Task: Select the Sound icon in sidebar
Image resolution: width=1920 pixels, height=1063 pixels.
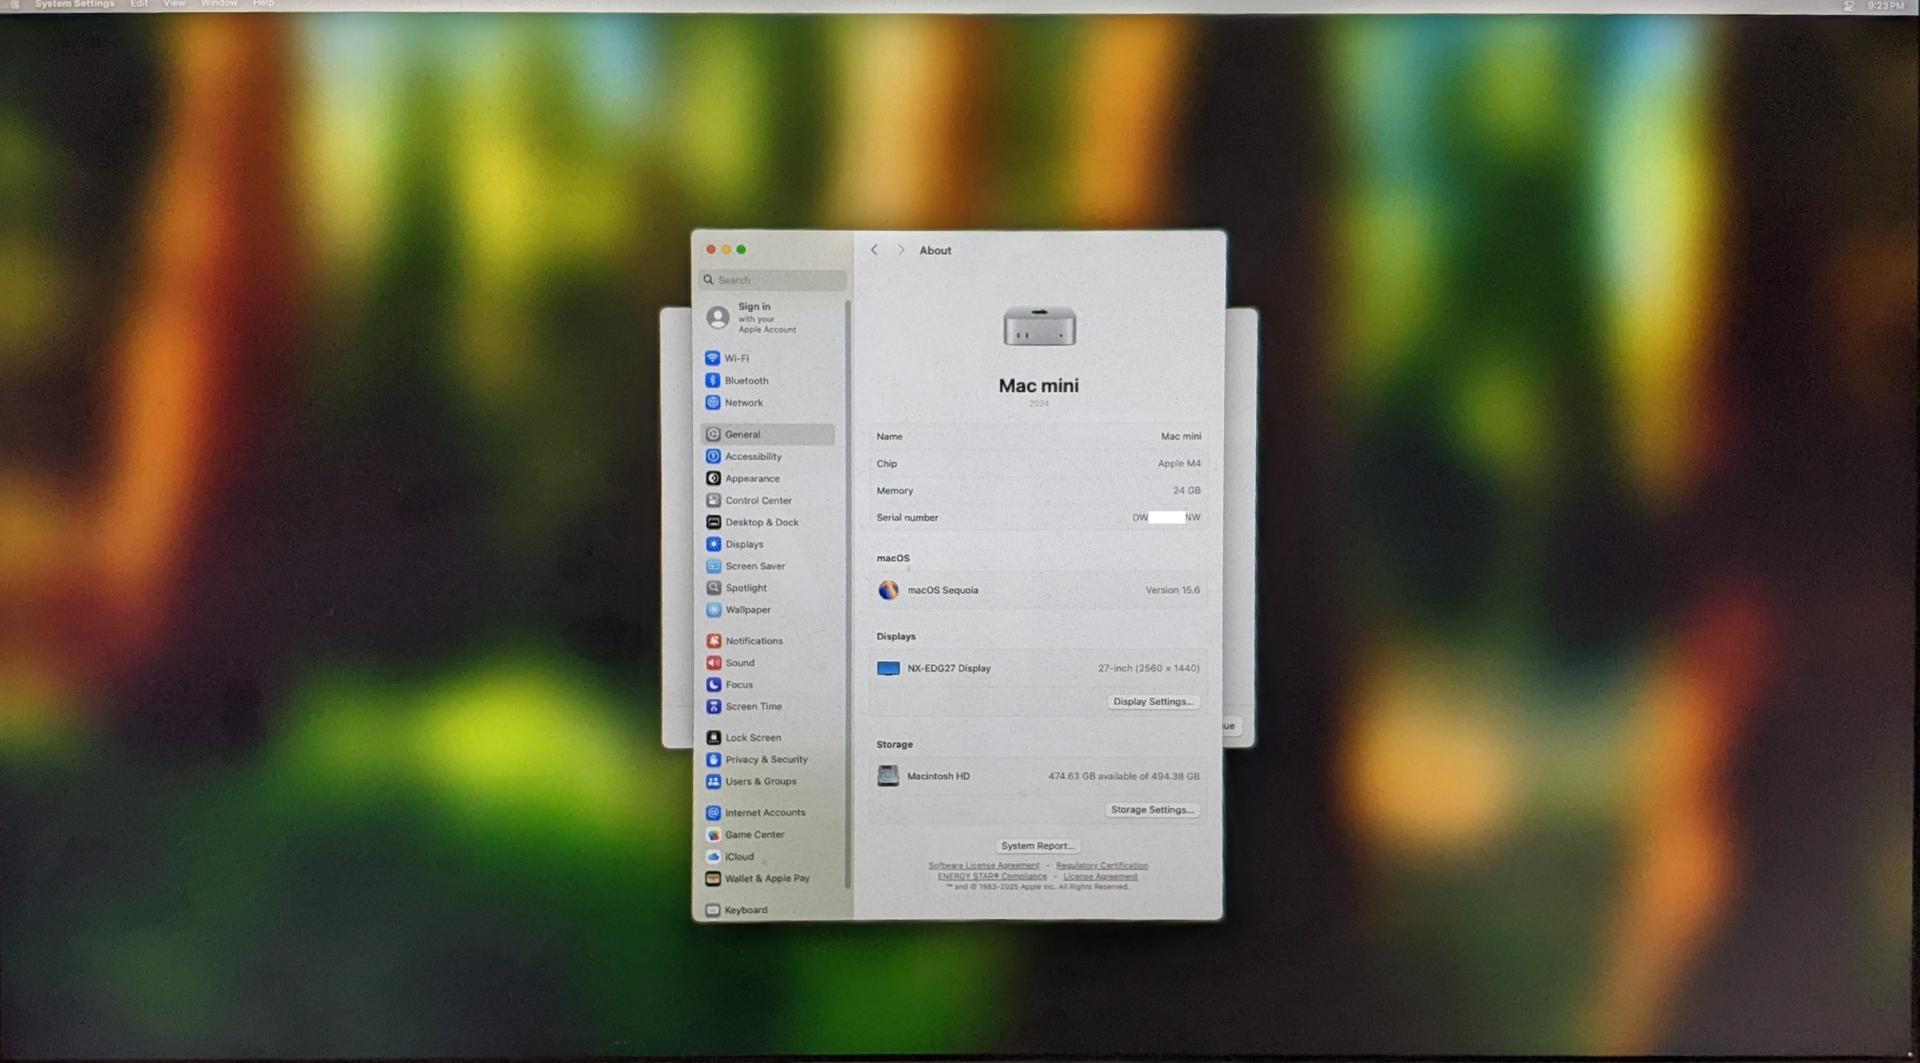Action: 713,663
